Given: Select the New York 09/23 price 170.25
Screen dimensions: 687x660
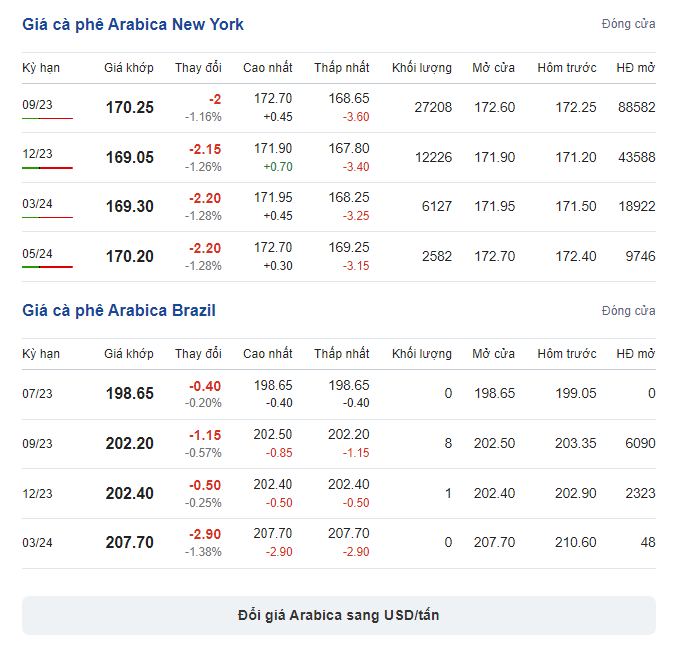Looking at the screenshot, I should 130,107.
